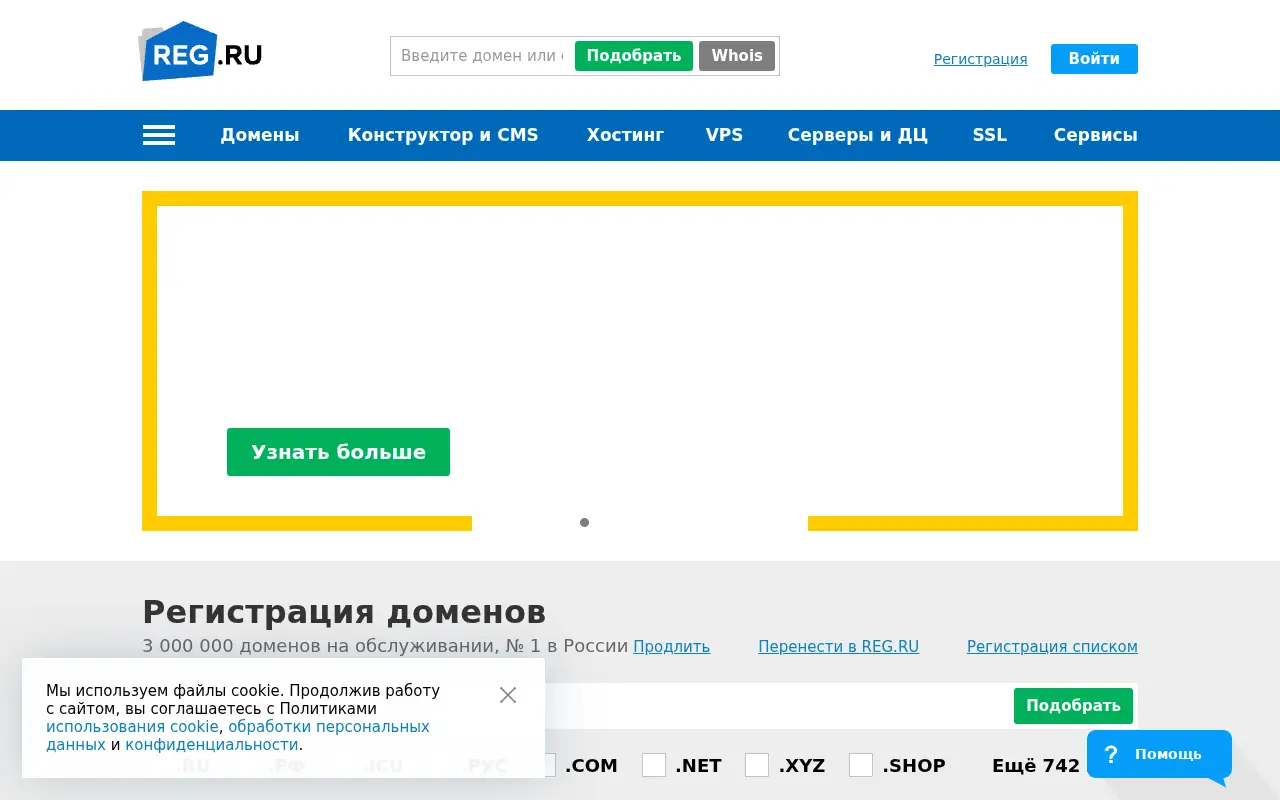This screenshot has height=800, width=1280.
Task: Close the cookie notice
Action: point(508,695)
